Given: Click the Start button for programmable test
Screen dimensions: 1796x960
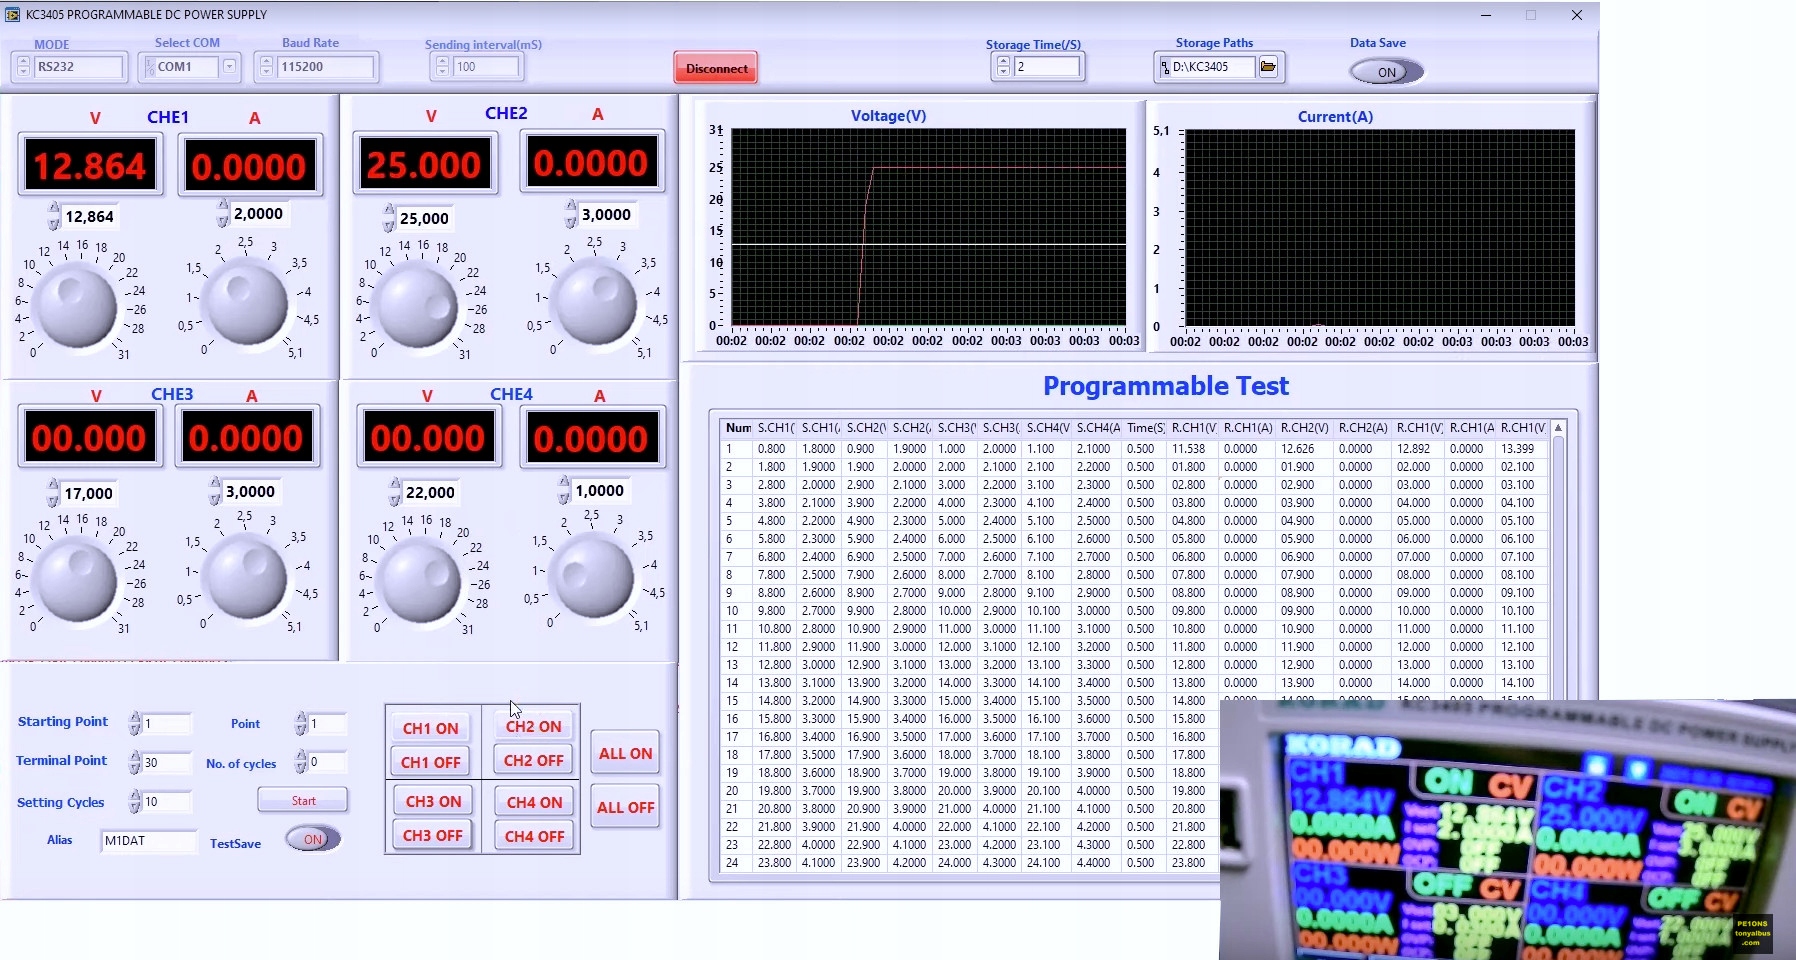Looking at the screenshot, I should coord(303,801).
